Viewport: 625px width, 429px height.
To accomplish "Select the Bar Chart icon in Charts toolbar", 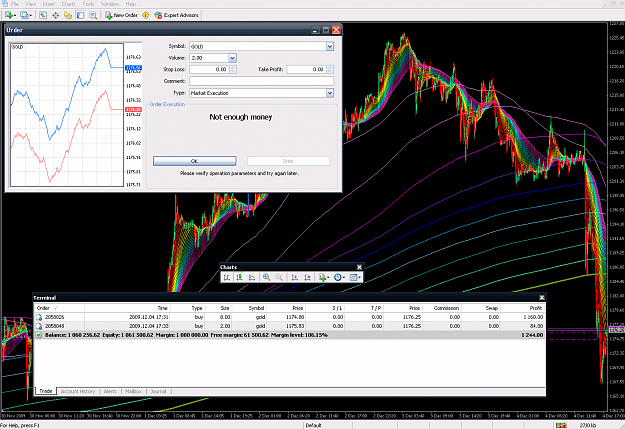I will [227, 277].
